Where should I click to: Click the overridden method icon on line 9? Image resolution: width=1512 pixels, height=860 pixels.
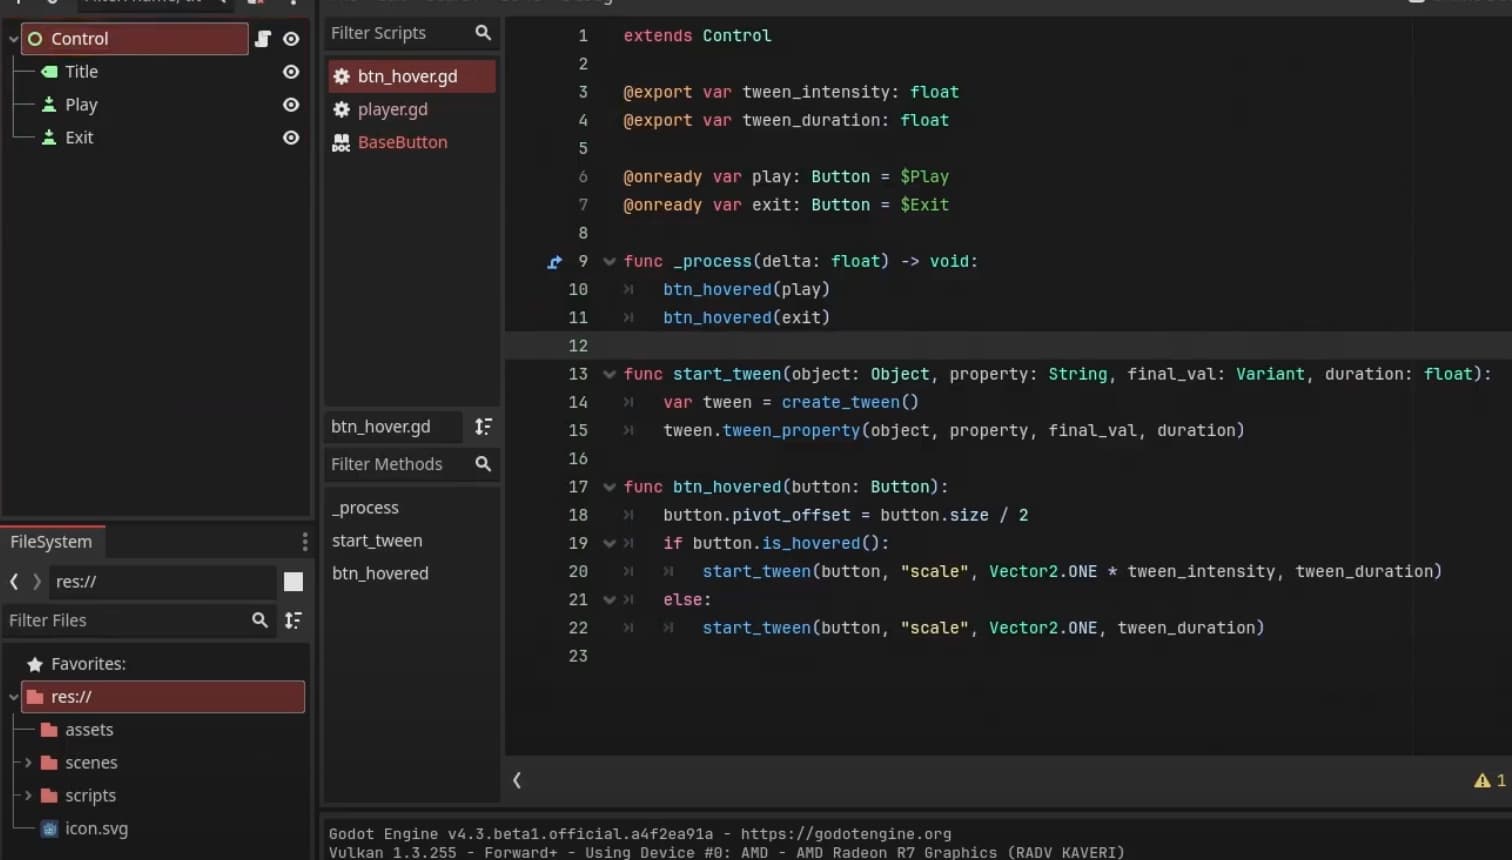554,262
